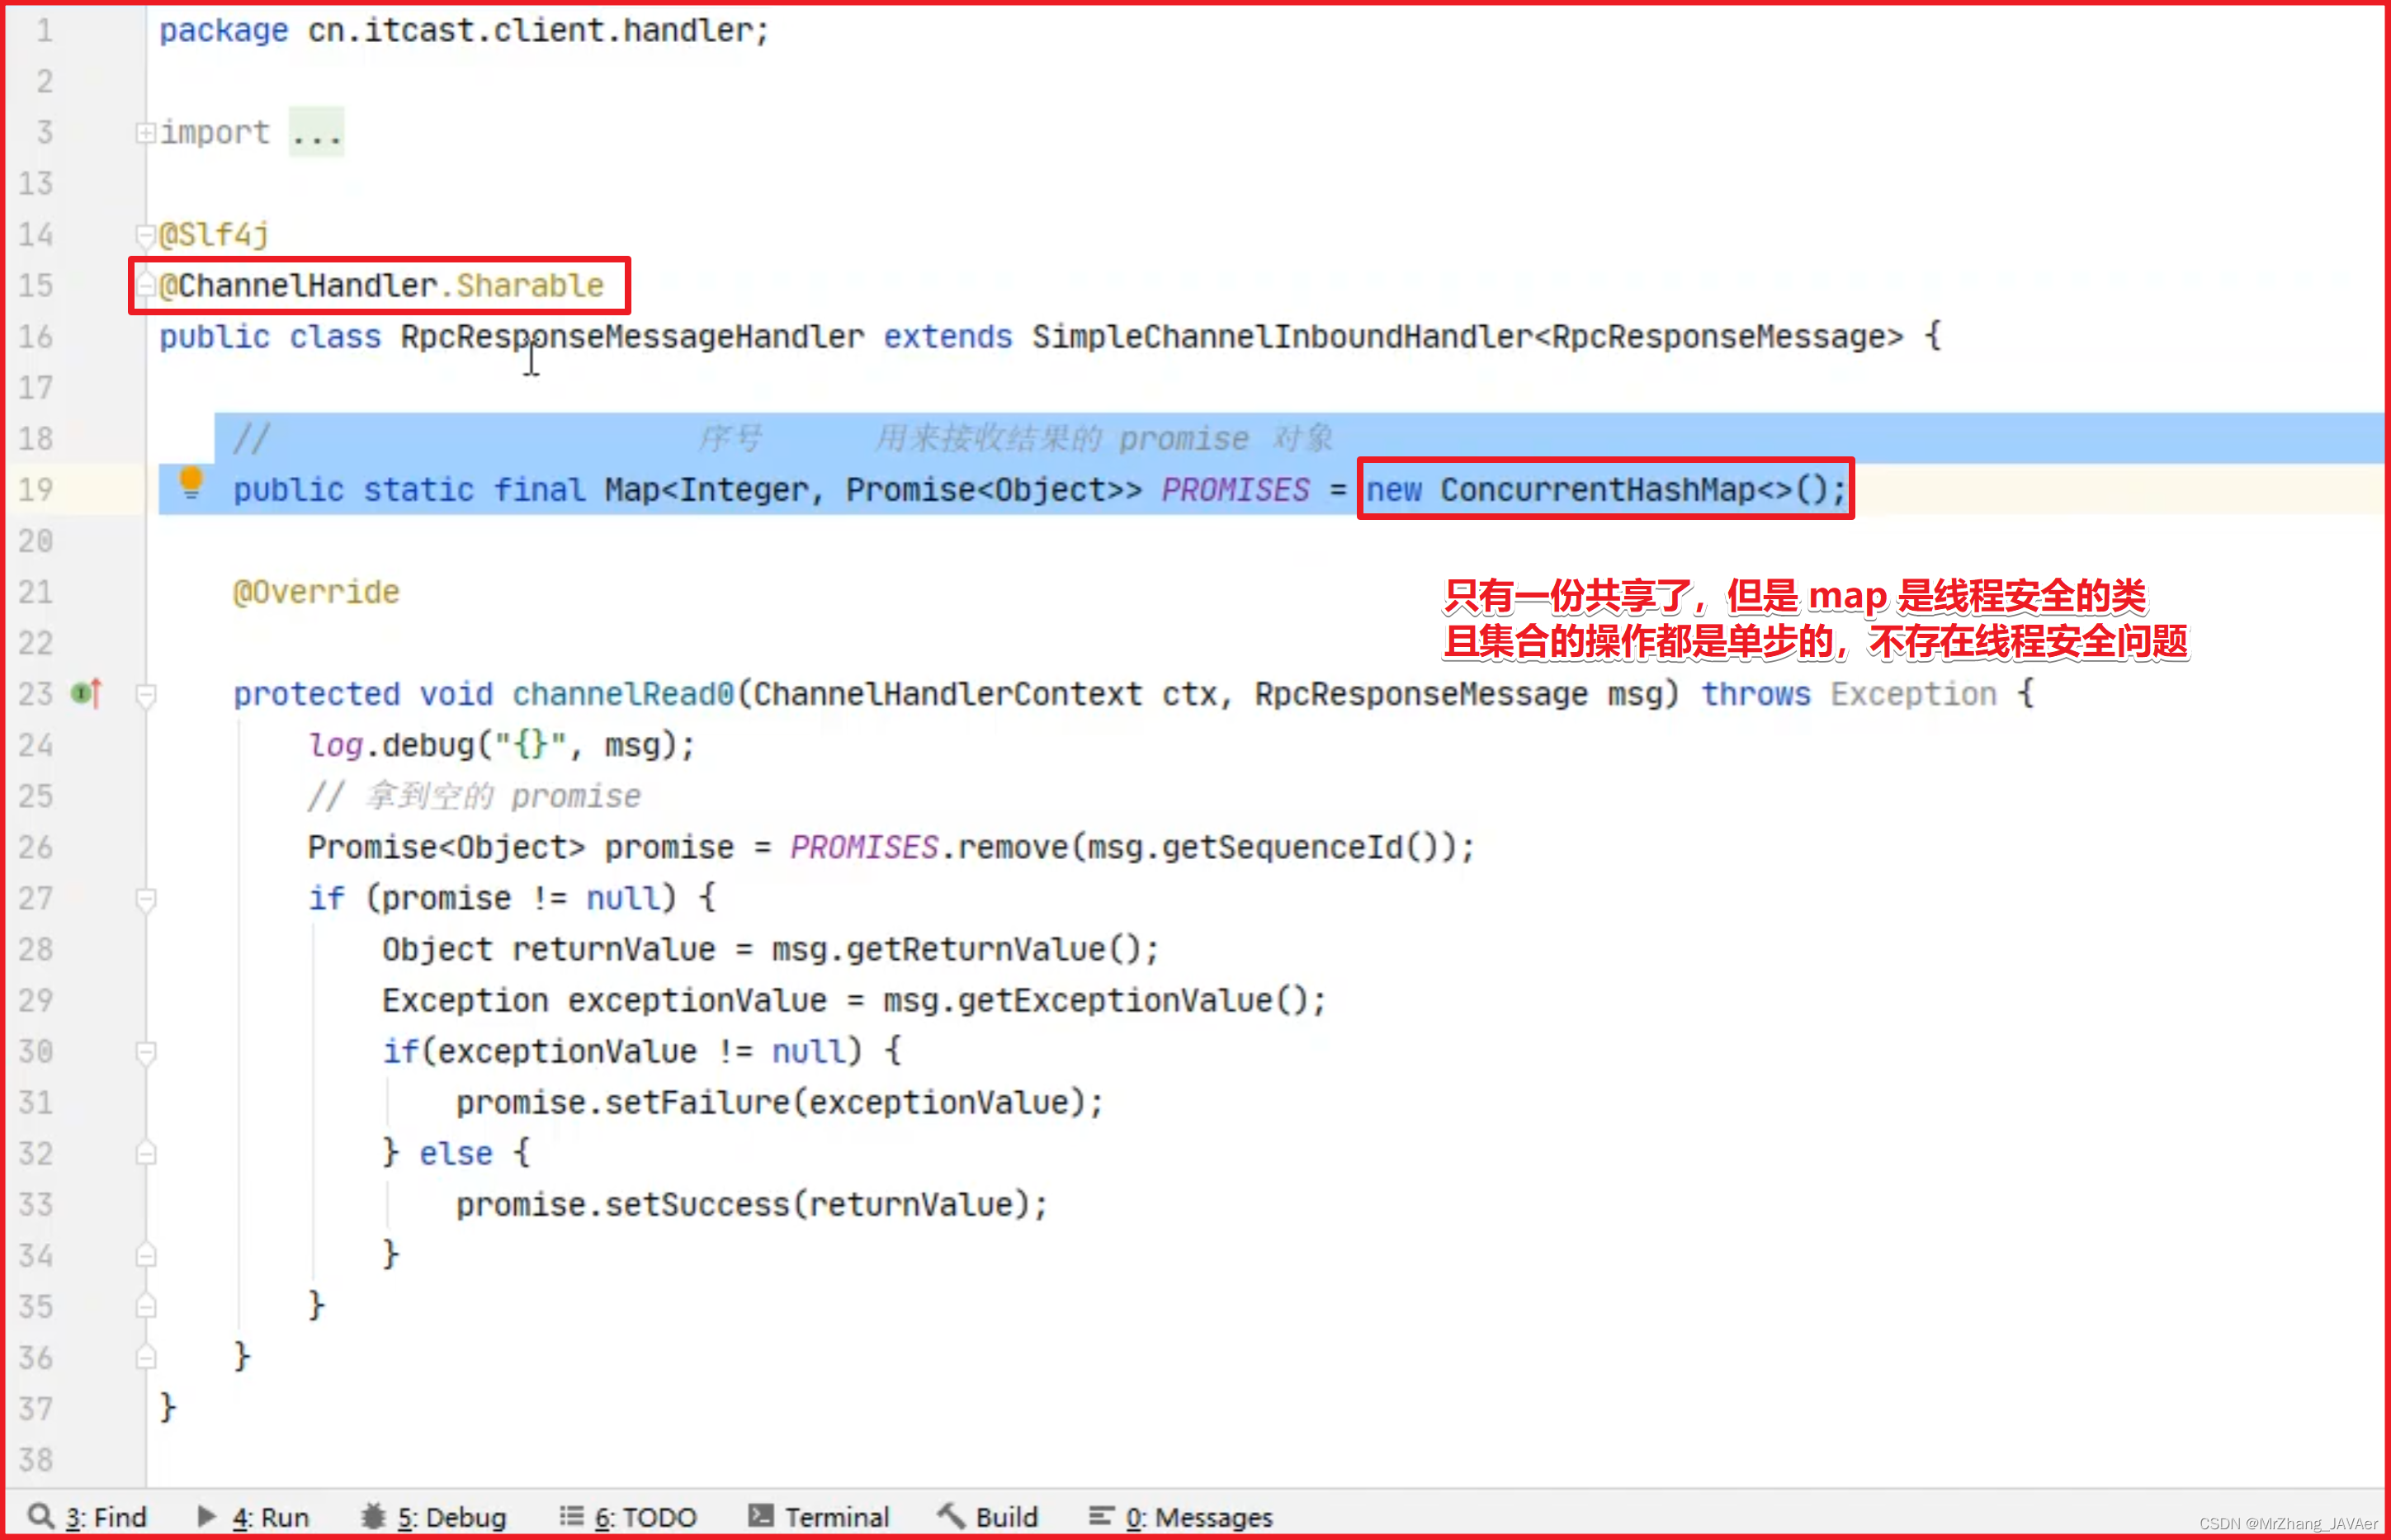The image size is (2391, 1540).
Task: Click the fold end marker on line 34
Action: tap(146, 1255)
